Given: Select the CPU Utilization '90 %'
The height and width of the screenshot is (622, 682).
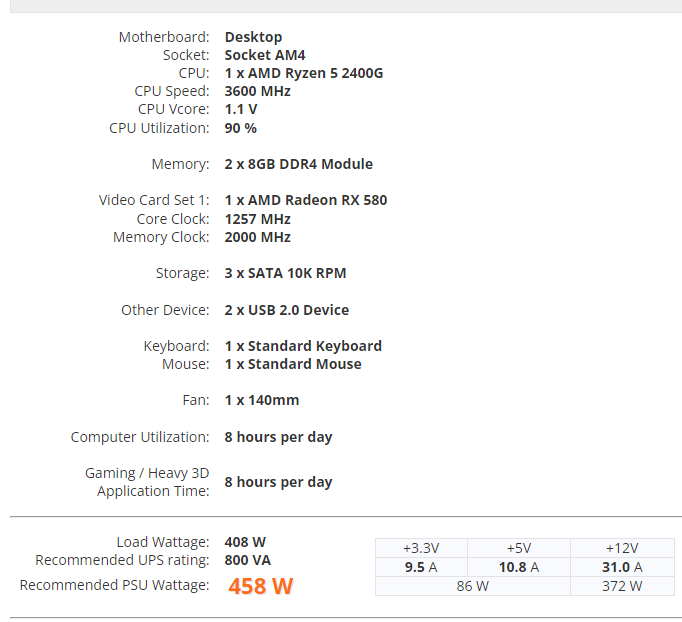Looking at the screenshot, I should pos(241,128).
